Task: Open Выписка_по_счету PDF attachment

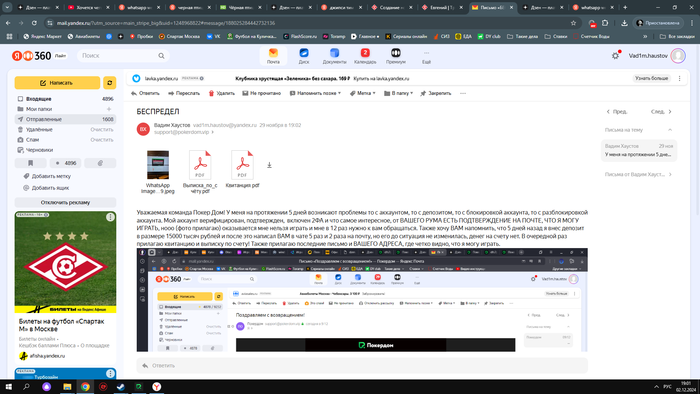Action: [x=200, y=172]
